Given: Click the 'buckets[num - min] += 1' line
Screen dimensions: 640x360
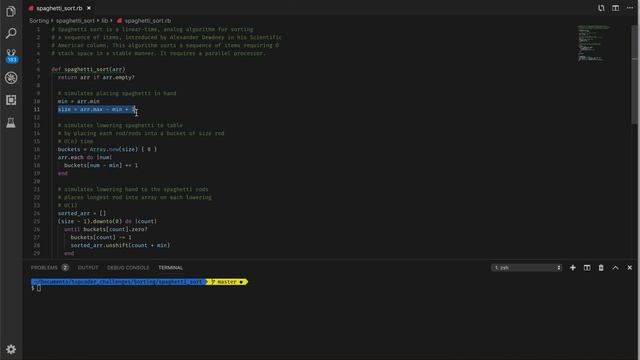Looking at the screenshot, I should tap(101, 165).
